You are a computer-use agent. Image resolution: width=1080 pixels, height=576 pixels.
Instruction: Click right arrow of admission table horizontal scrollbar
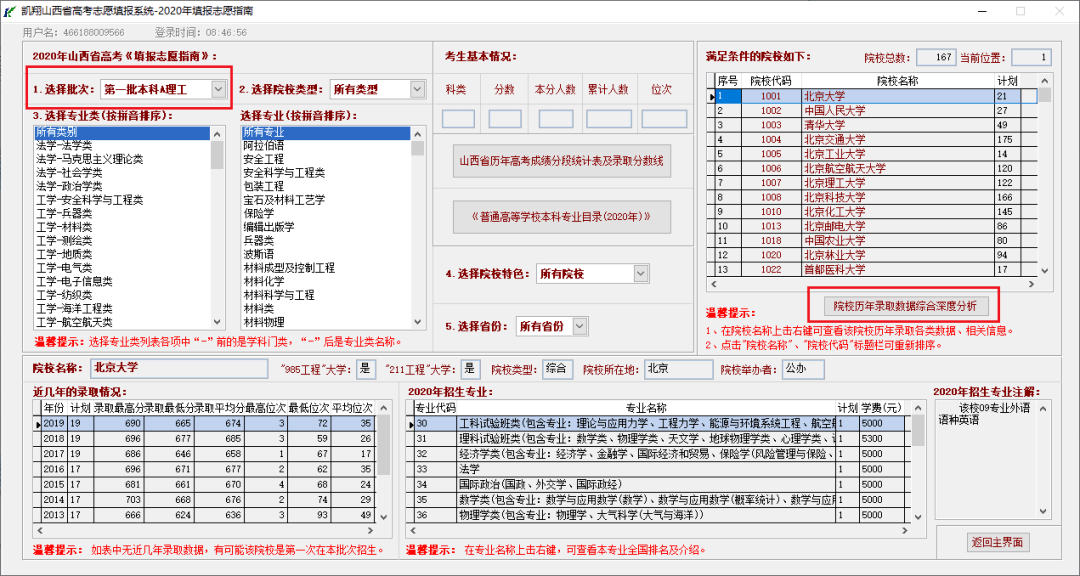click(371, 531)
